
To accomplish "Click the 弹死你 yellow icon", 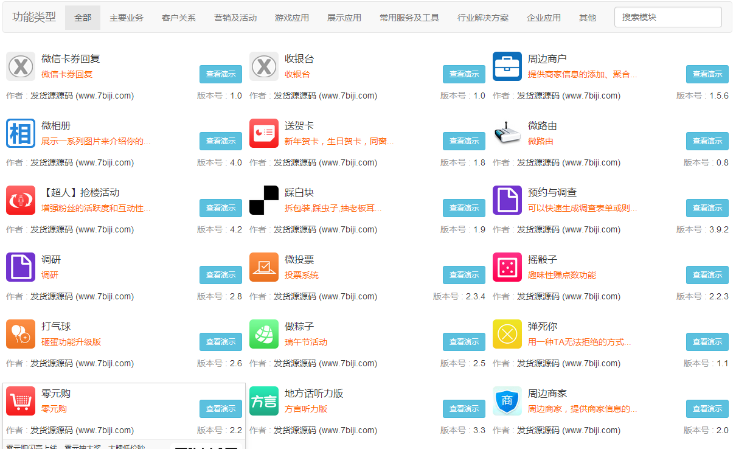I will pyautogui.click(x=507, y=334).
